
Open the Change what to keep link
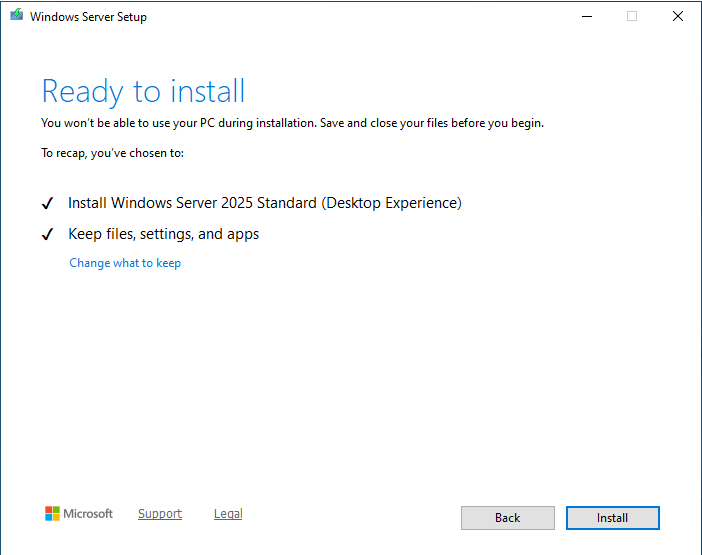[125, 263]
